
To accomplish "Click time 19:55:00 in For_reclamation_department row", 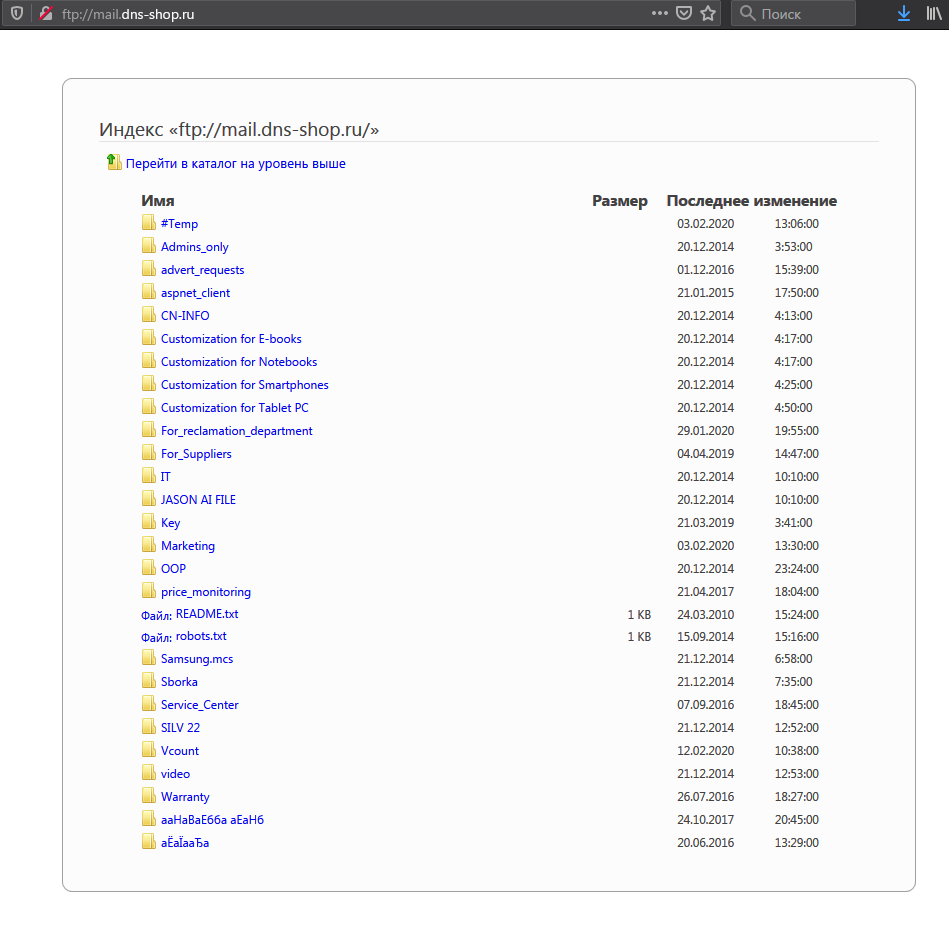I will 796,431.
